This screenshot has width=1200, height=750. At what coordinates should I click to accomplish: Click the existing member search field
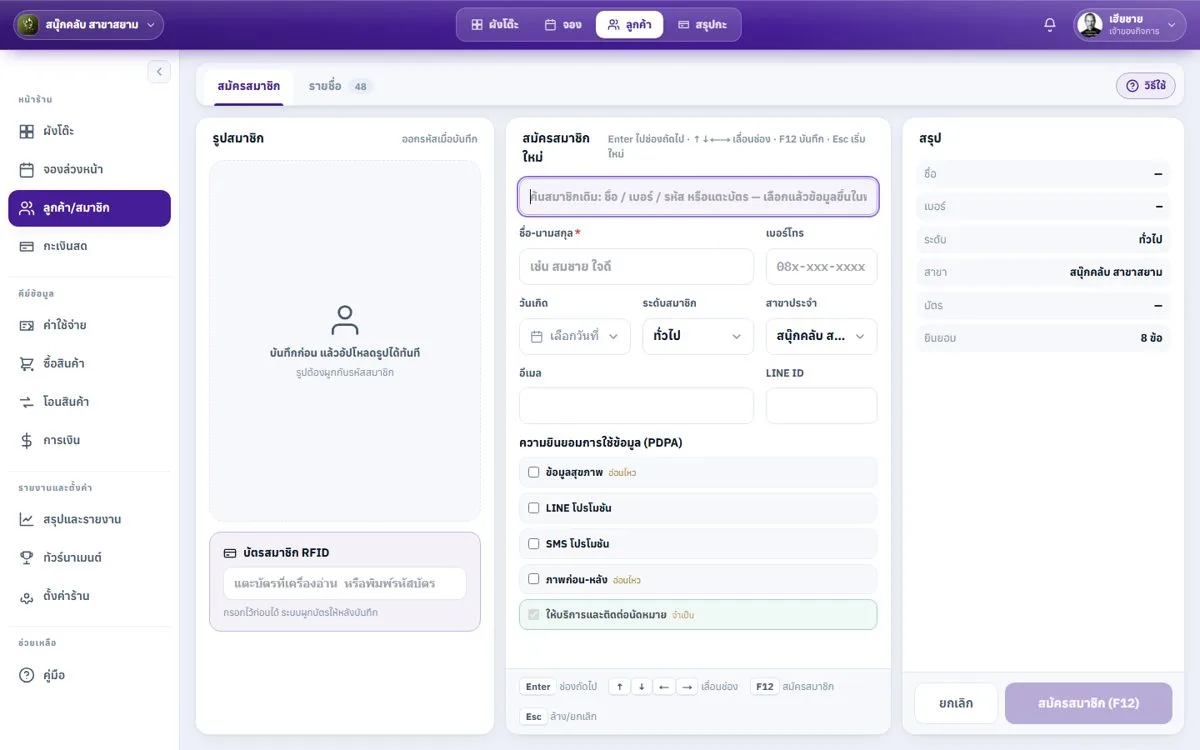pos(698,197)
